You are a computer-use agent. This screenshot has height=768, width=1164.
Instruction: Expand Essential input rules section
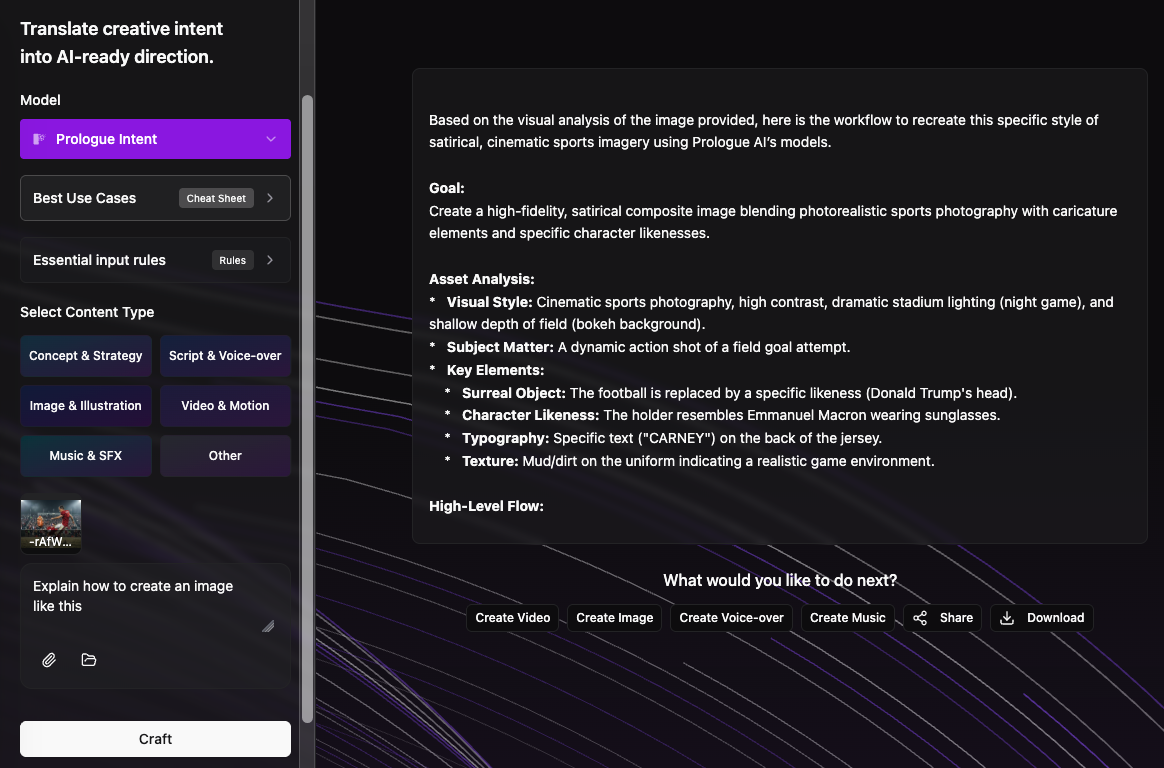[x=155, y=260]
